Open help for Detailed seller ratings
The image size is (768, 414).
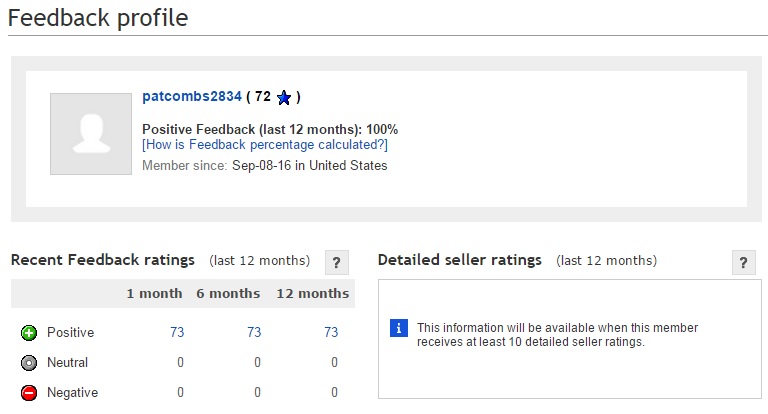pos(743,263)
